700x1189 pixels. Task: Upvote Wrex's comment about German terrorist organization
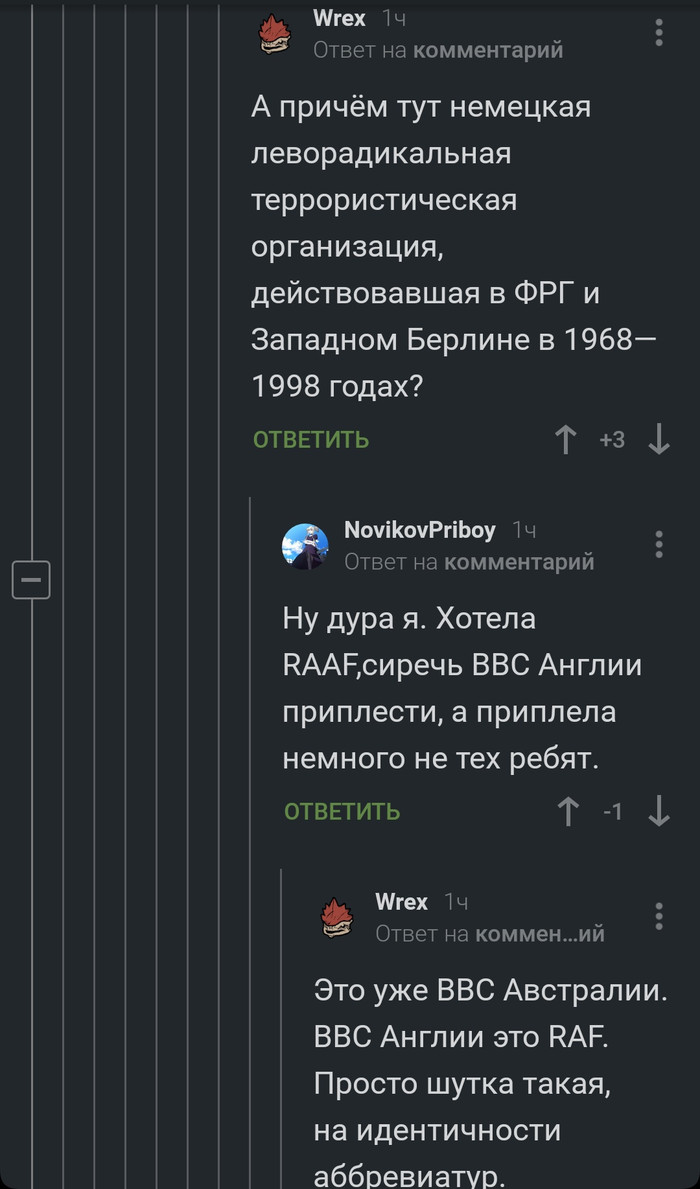click(566, 440)
